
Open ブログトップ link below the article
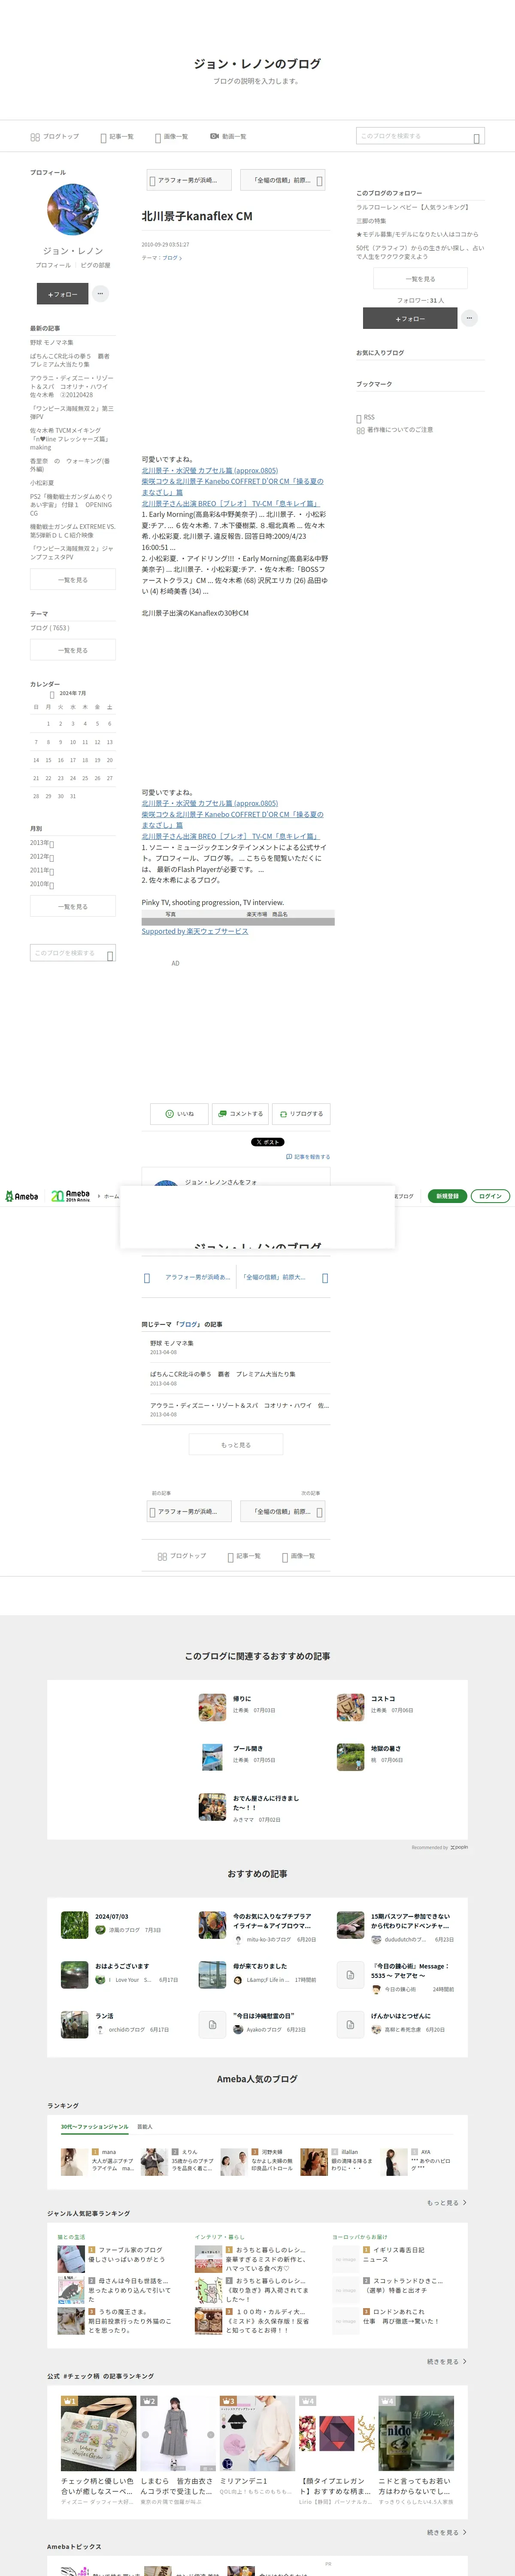pyautogui.click(x=182, y=1556)
